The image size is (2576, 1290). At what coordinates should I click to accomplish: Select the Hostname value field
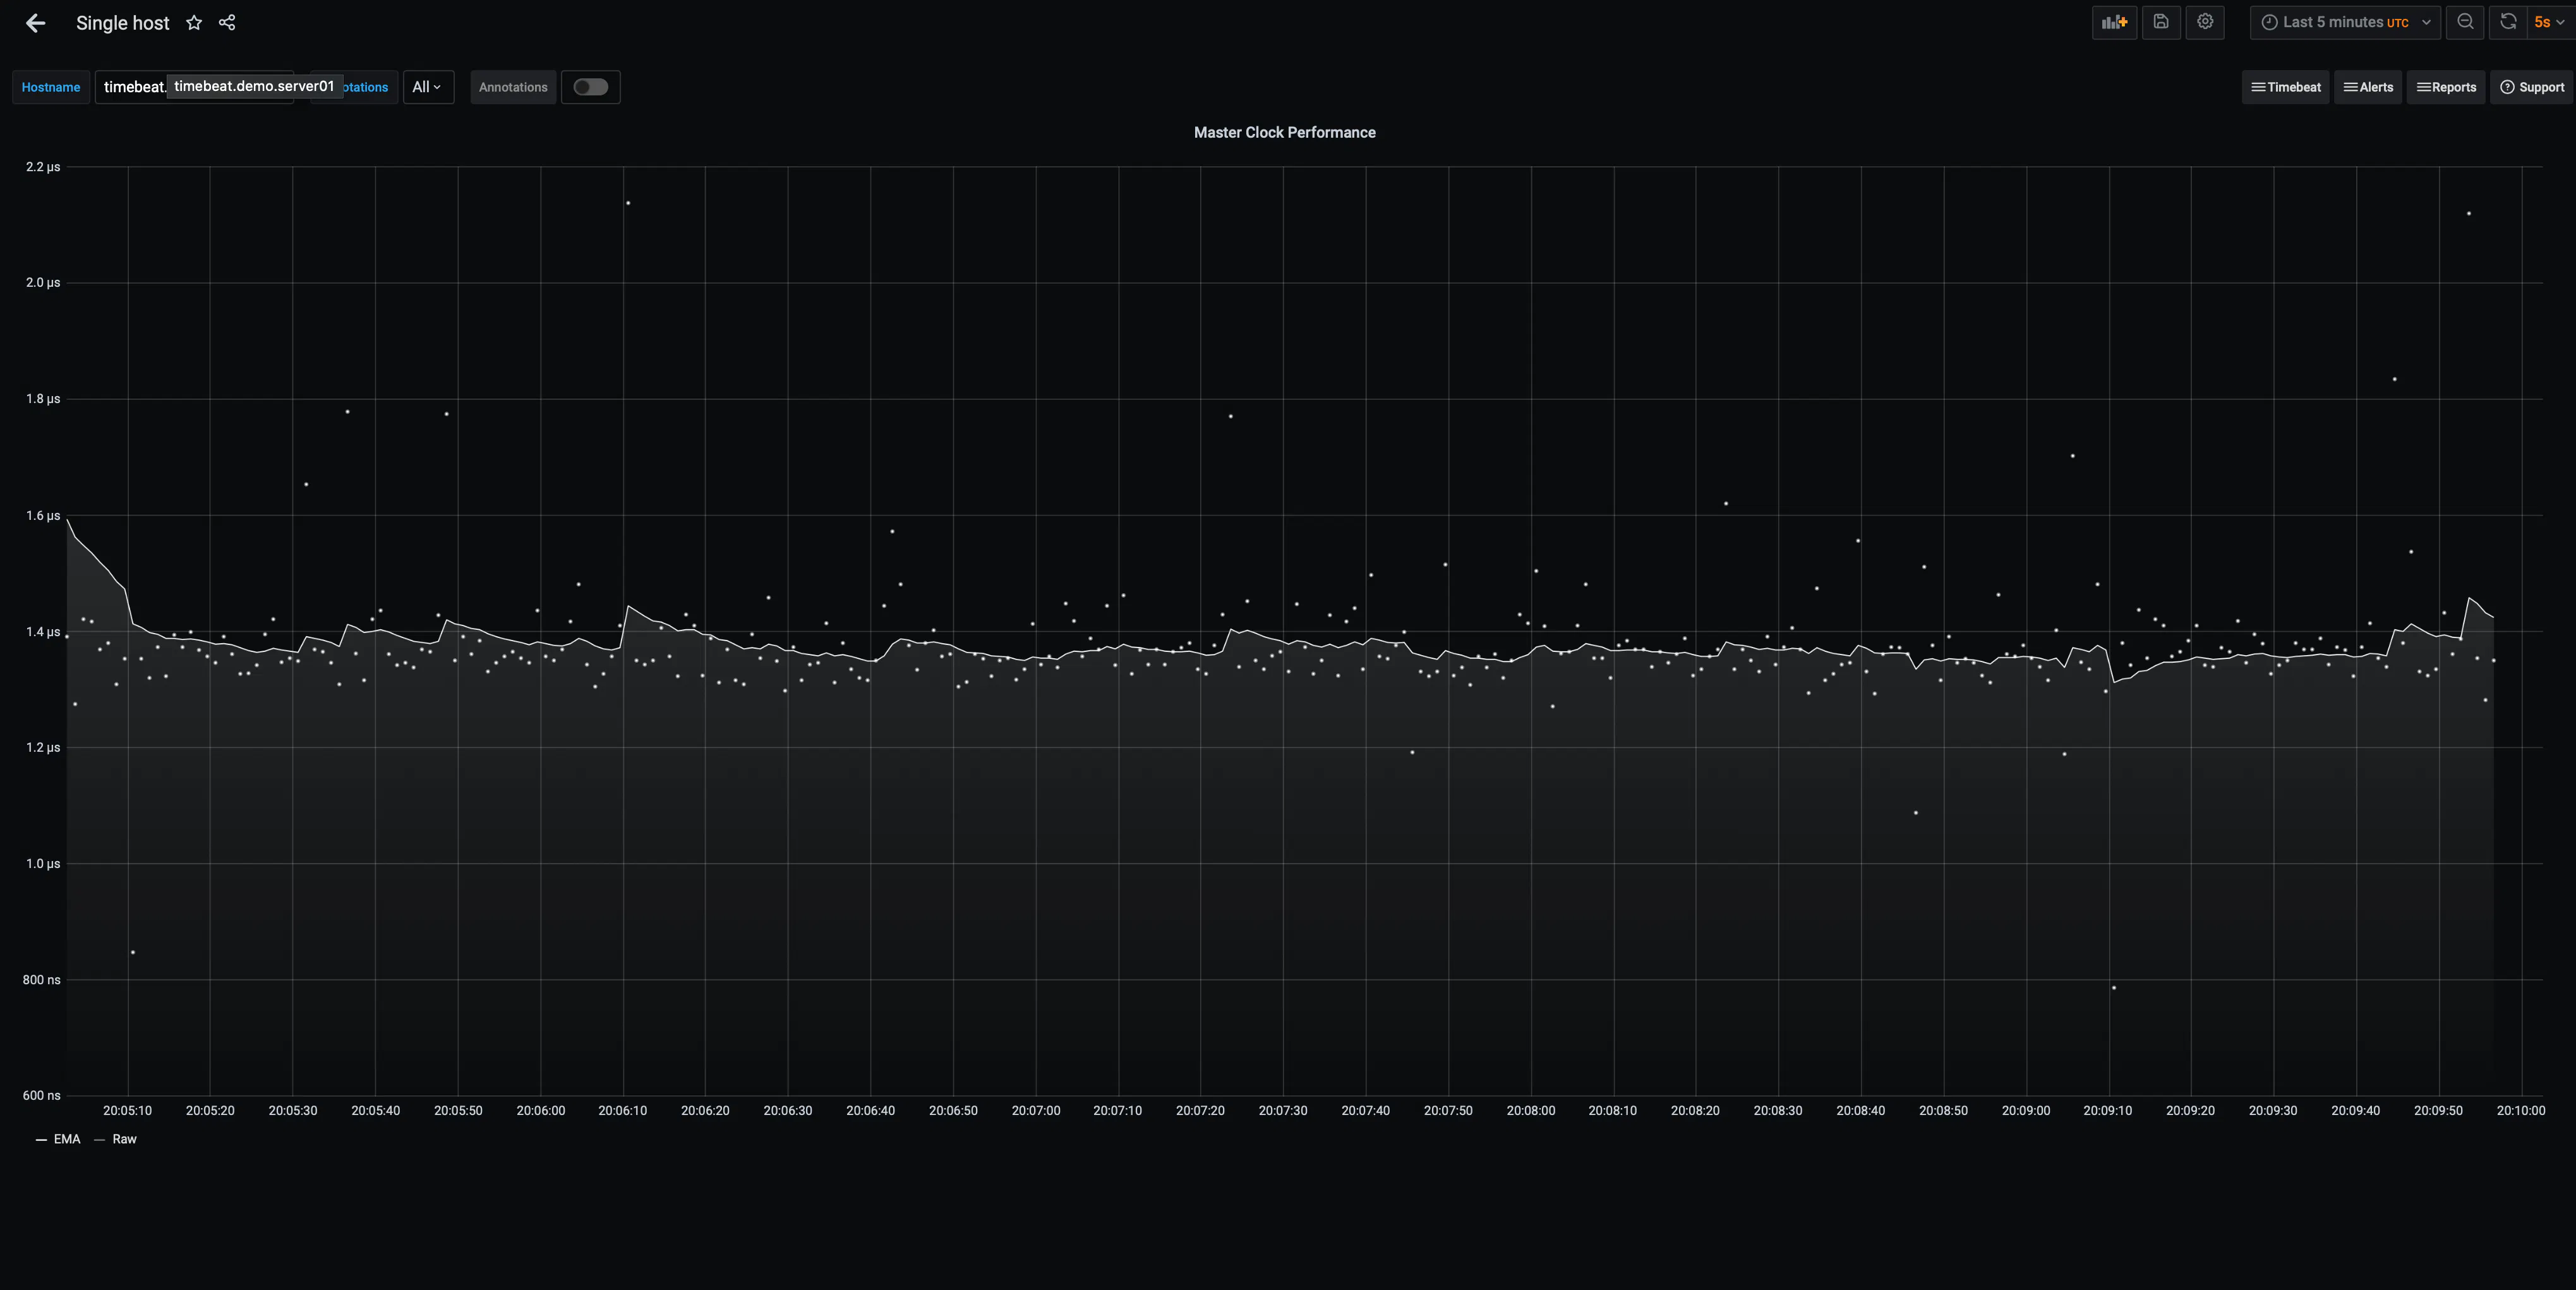click(194, 87)
